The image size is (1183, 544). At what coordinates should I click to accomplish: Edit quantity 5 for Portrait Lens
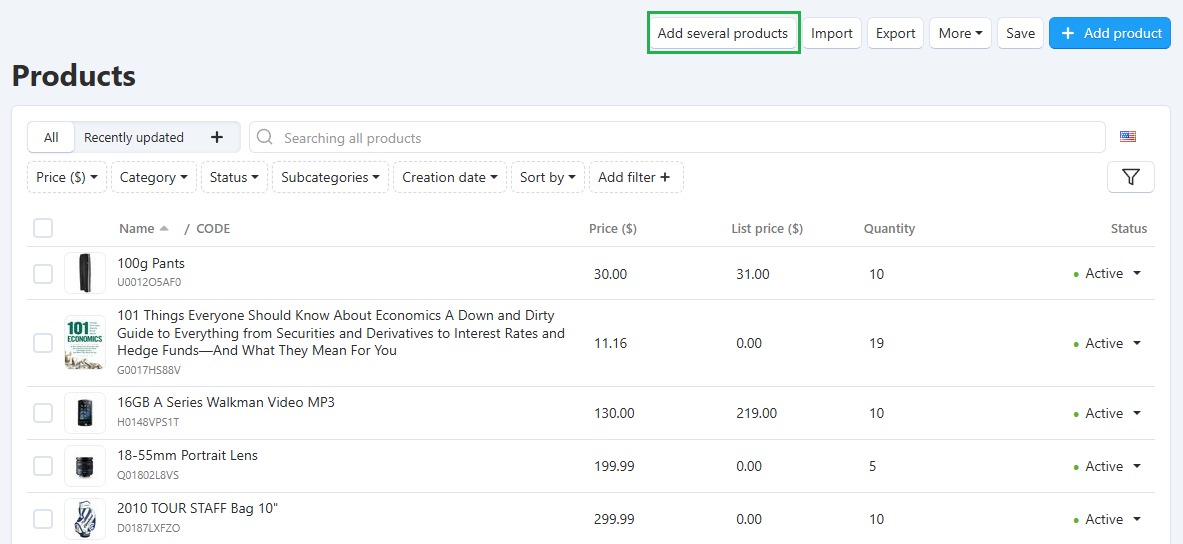coord(872,466)
